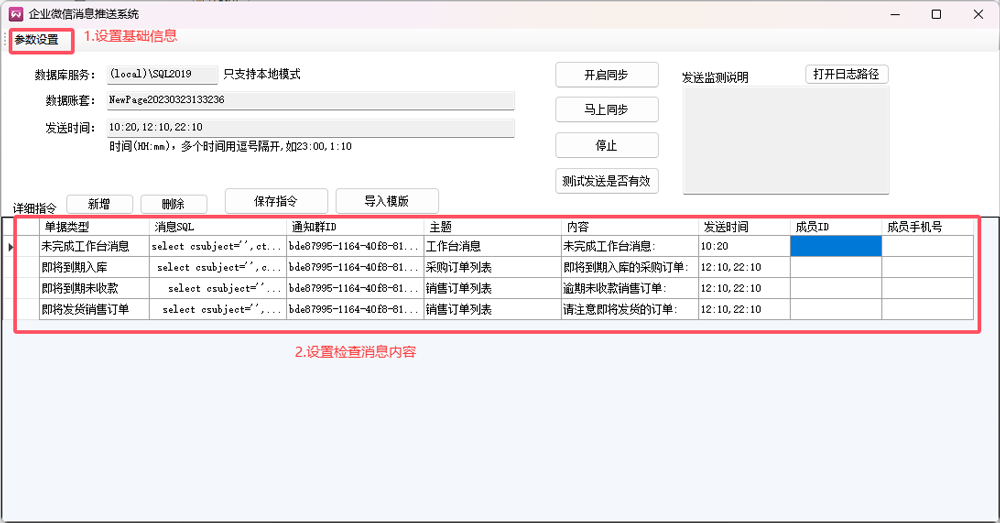Click the app logo icon in title bar

pyautogui.click(x=16, y=13)
